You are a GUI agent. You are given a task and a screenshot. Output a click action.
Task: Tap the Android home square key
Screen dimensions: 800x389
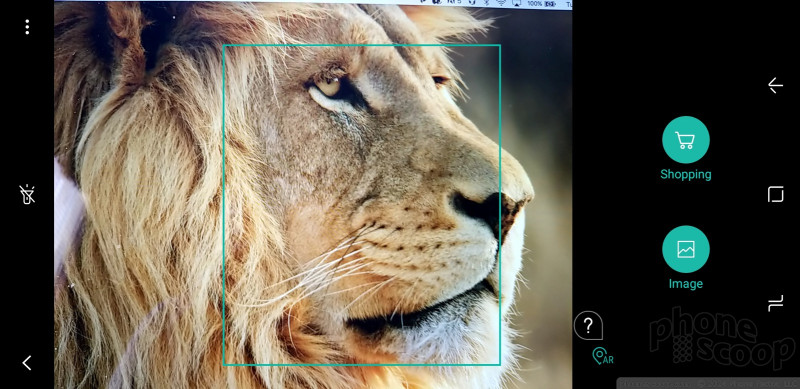pos(775,194)
